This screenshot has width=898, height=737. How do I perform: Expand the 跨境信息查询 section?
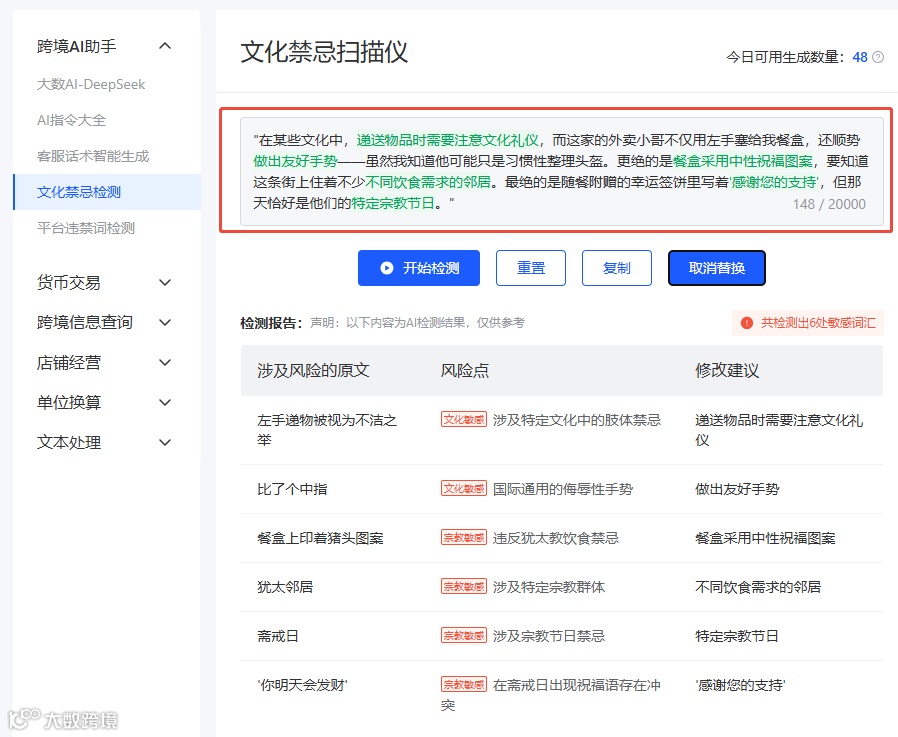165,322
